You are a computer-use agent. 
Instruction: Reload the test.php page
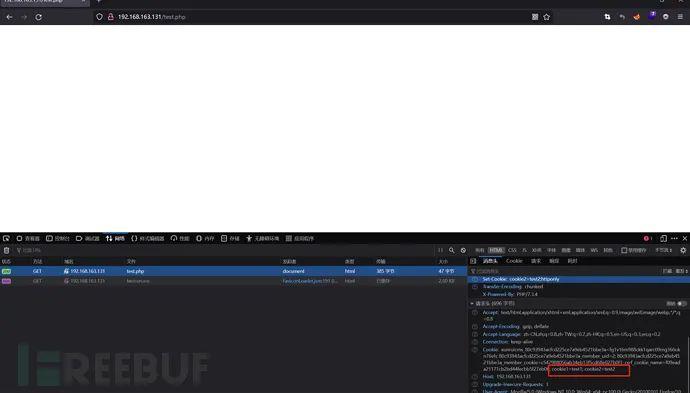tap(39, 17)
